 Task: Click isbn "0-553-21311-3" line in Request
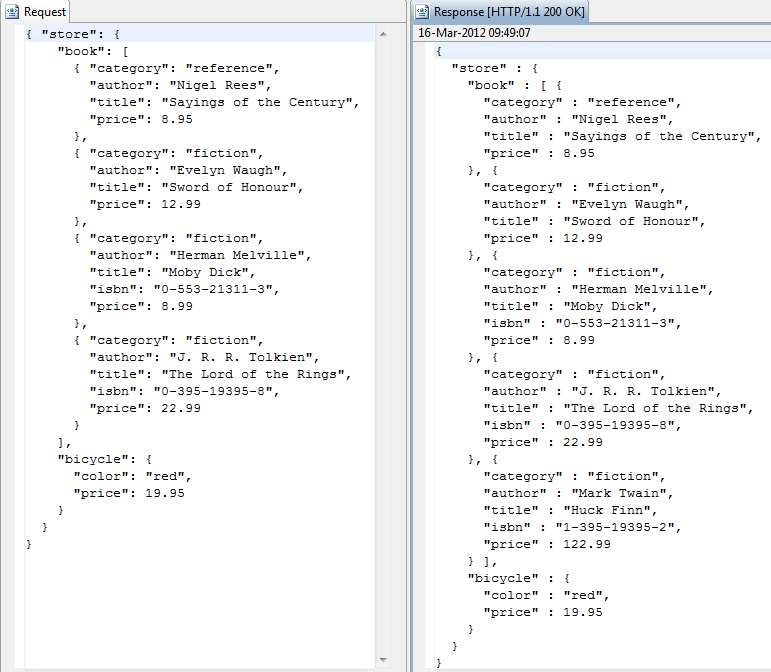coord(184,290)
